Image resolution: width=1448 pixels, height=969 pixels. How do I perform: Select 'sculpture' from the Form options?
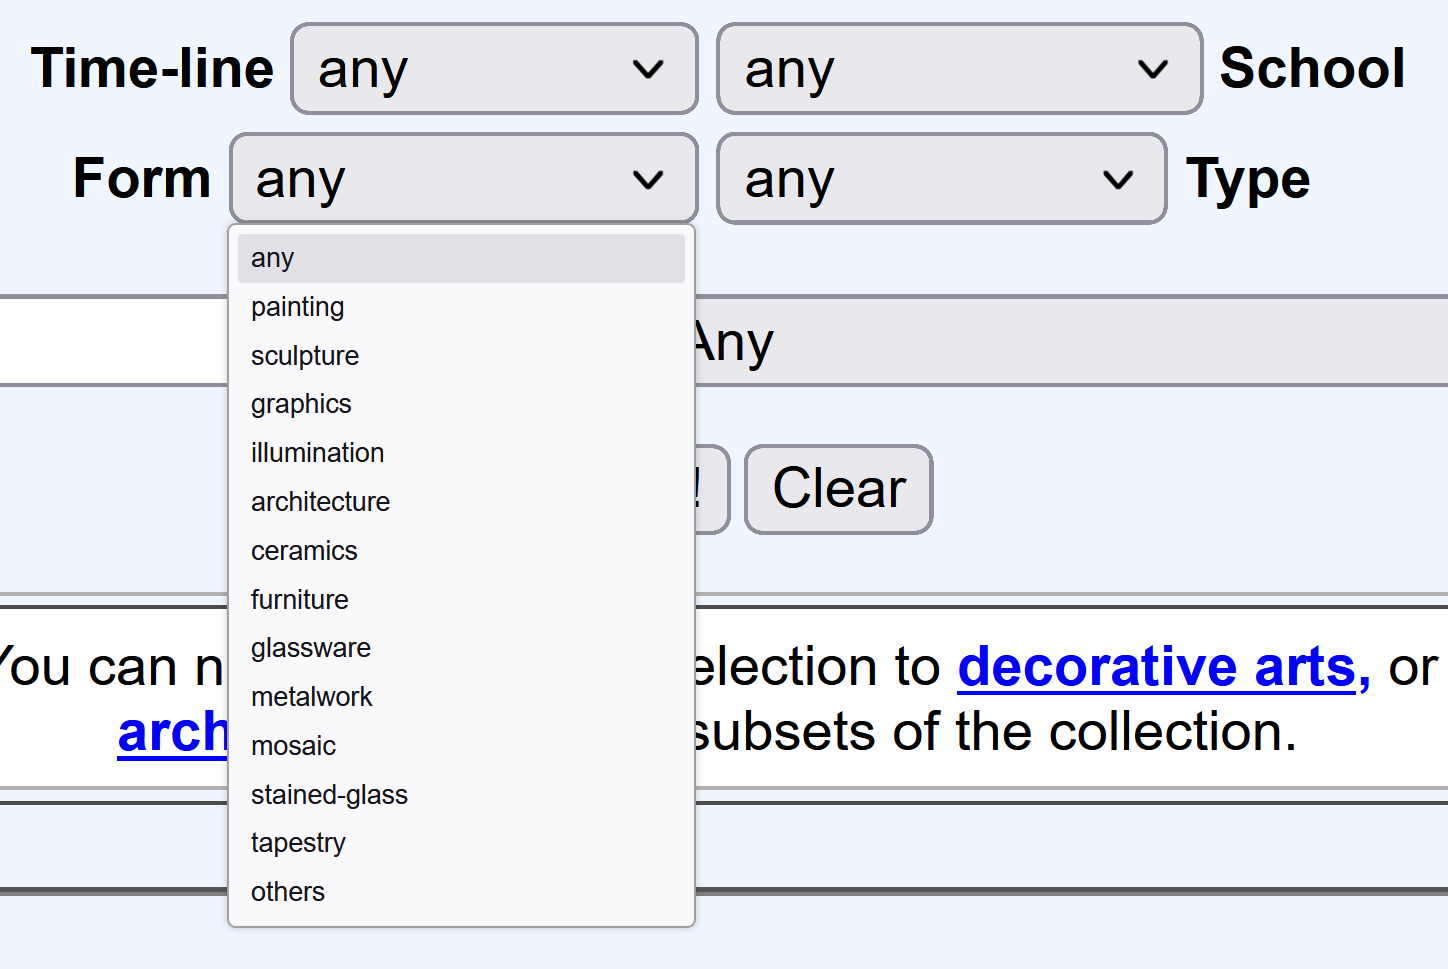tap(461, 356)
